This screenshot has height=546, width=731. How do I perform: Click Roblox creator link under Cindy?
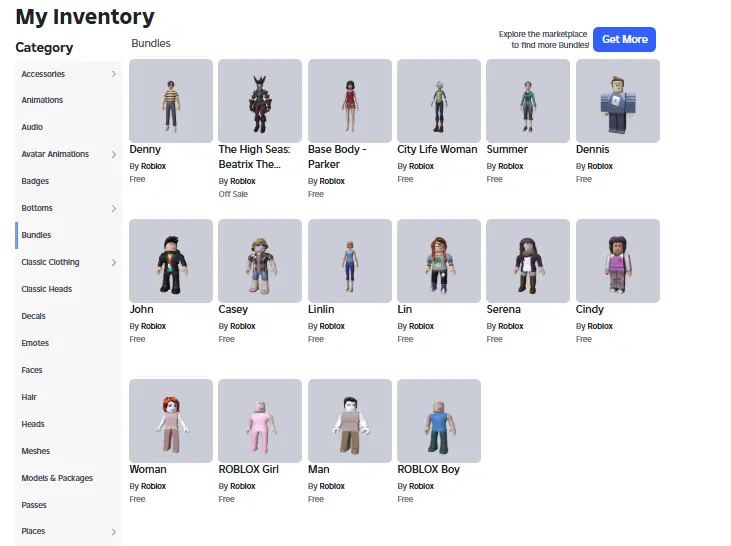pos(600,326)
